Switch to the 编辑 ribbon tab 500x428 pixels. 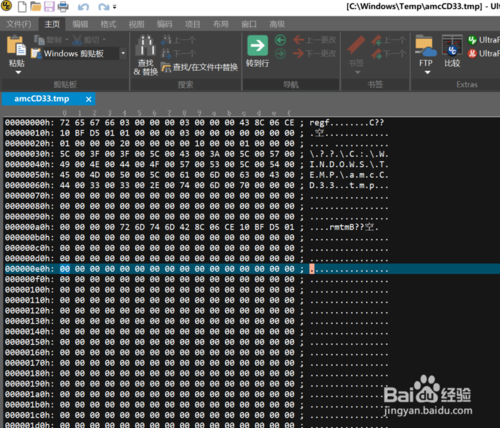[80, 24]
